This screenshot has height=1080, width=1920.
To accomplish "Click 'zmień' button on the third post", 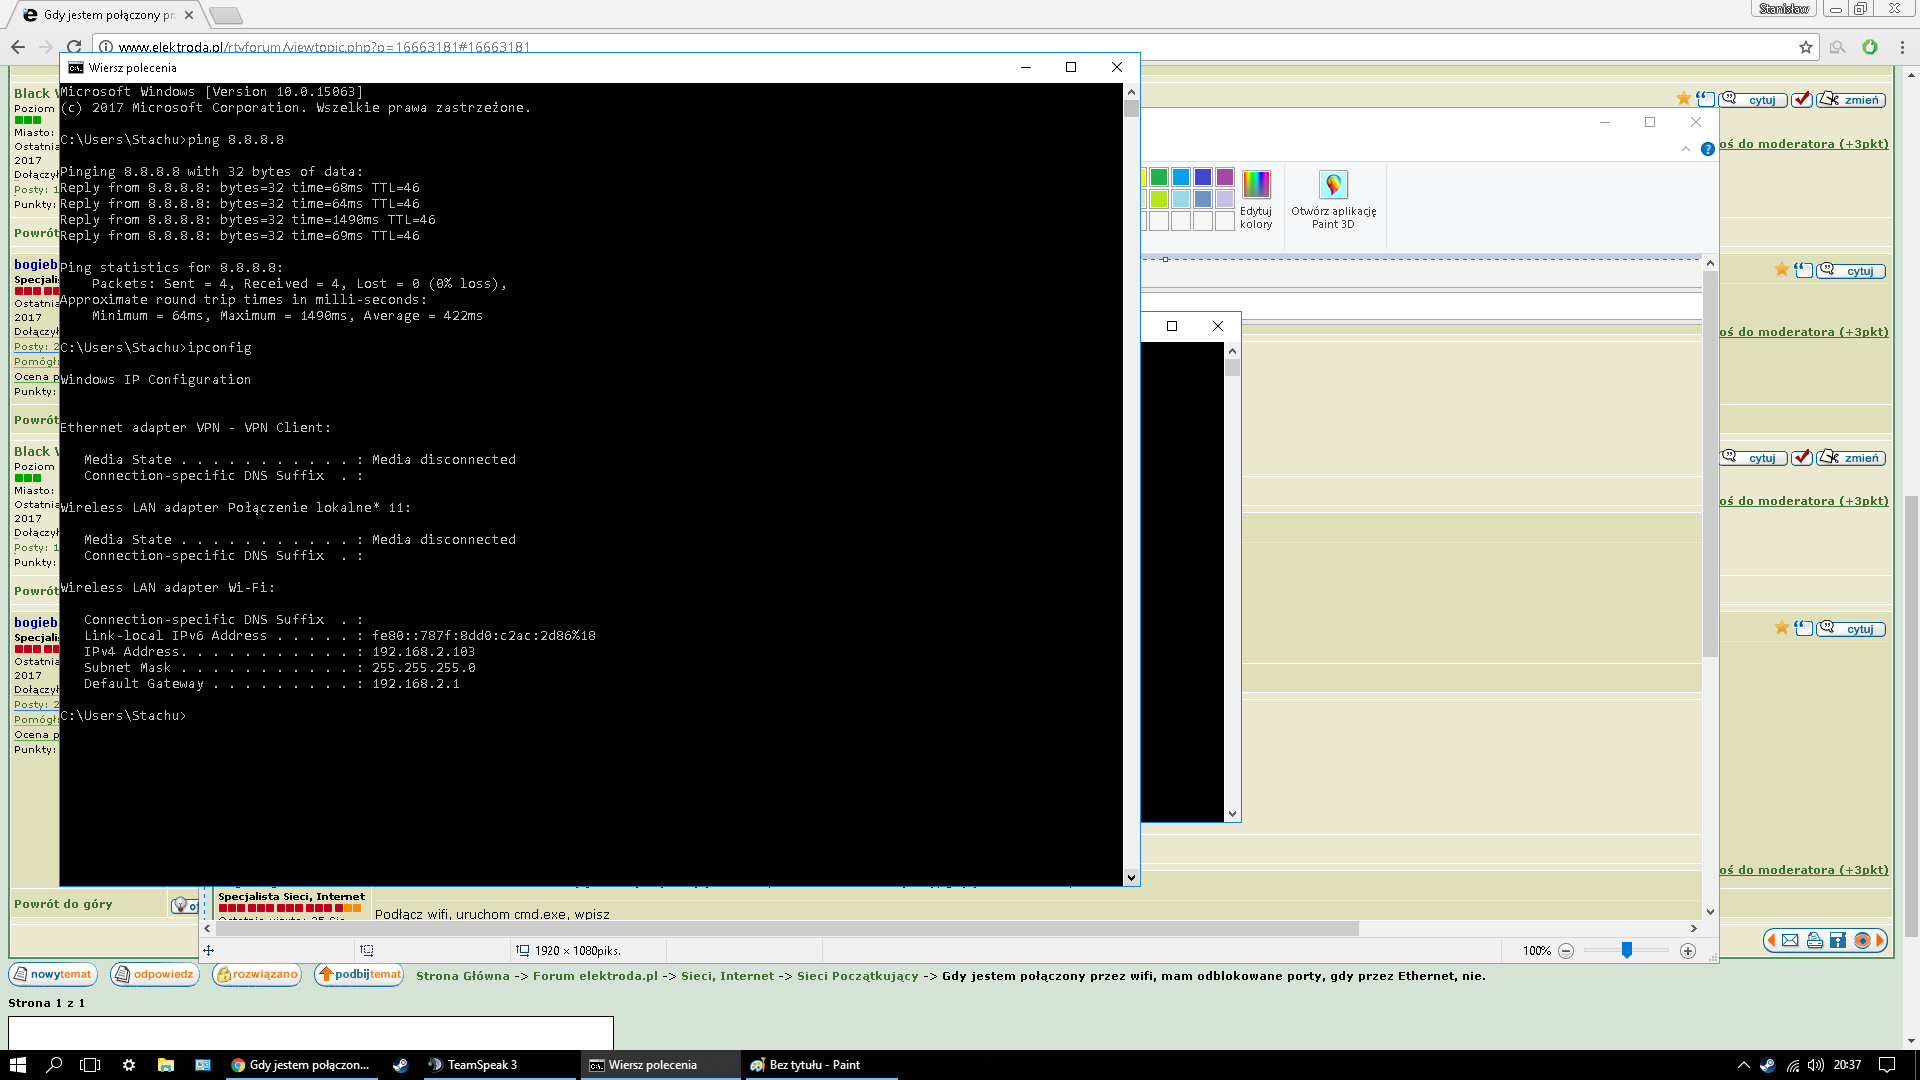I will [x=1851, y=457].
